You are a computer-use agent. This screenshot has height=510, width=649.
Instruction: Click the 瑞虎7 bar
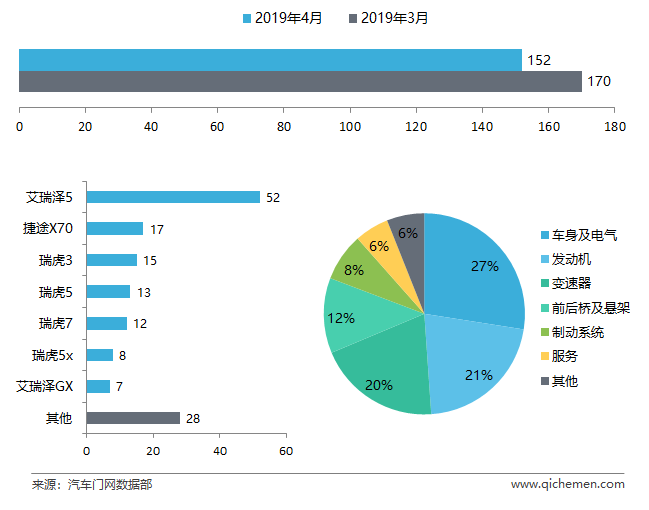107,323
